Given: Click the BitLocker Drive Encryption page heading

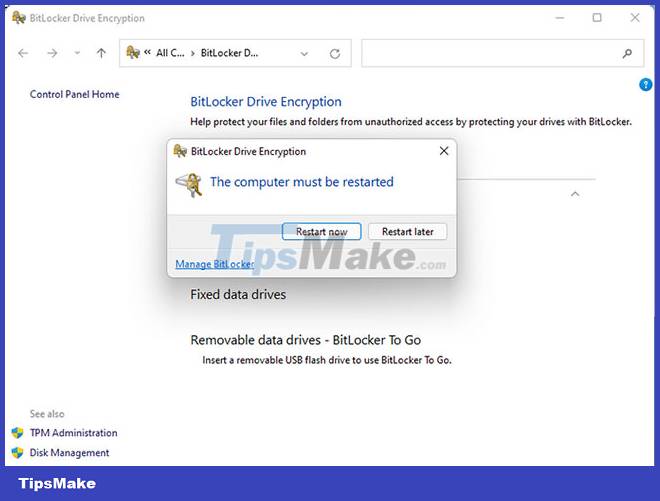Looking at the screenshot, I should coord(266,101).
